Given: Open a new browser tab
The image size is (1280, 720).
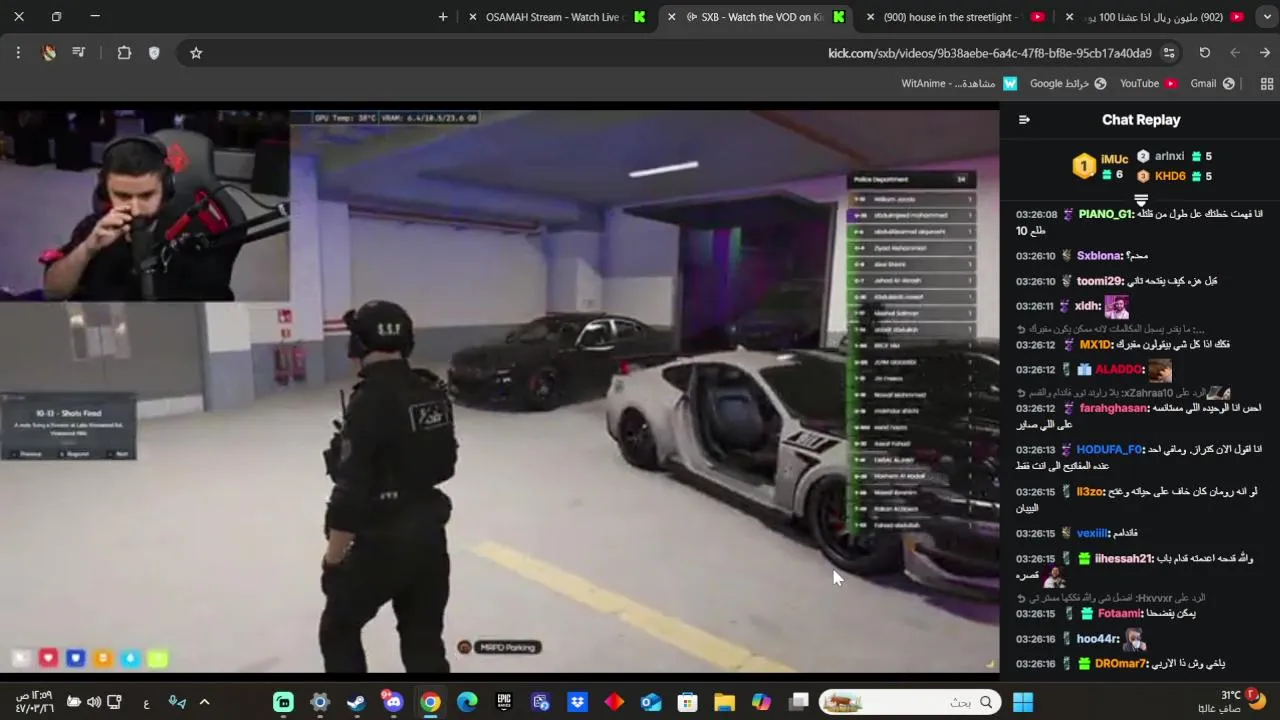Looking at the screenshot, I should [x=443, y=17].
